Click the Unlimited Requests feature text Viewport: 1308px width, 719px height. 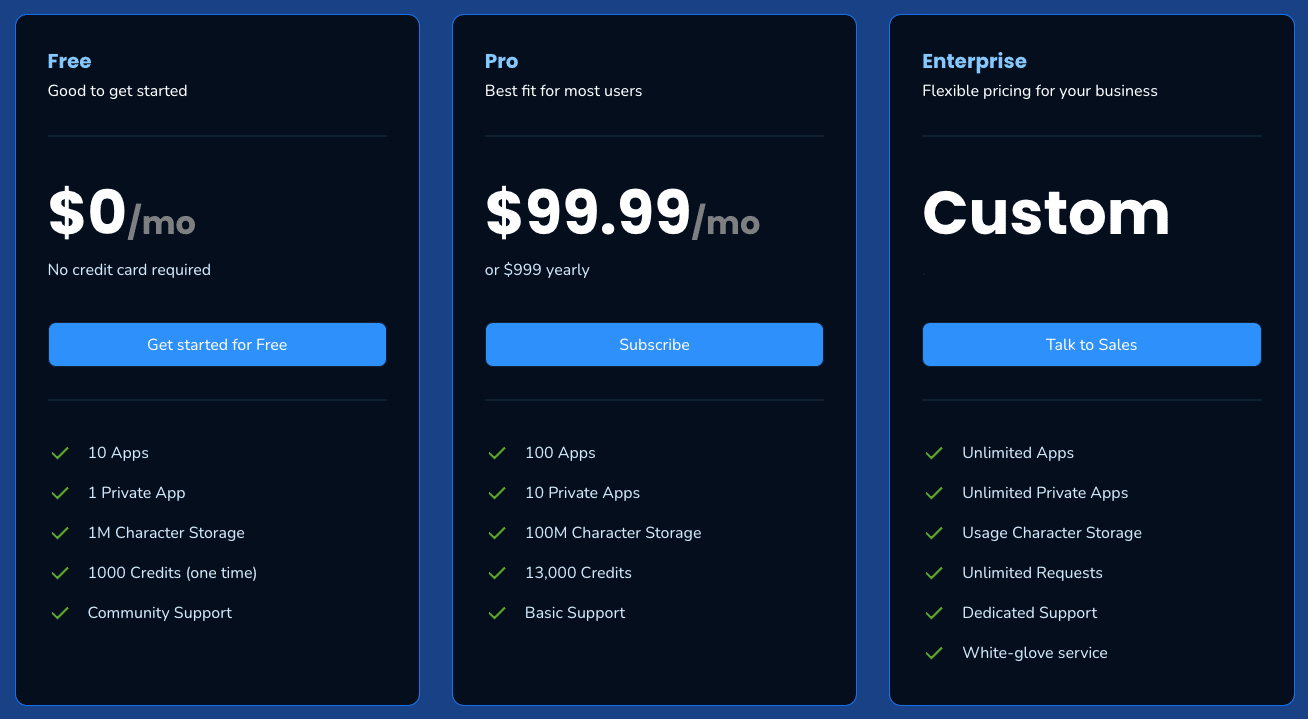[1032, 573]
